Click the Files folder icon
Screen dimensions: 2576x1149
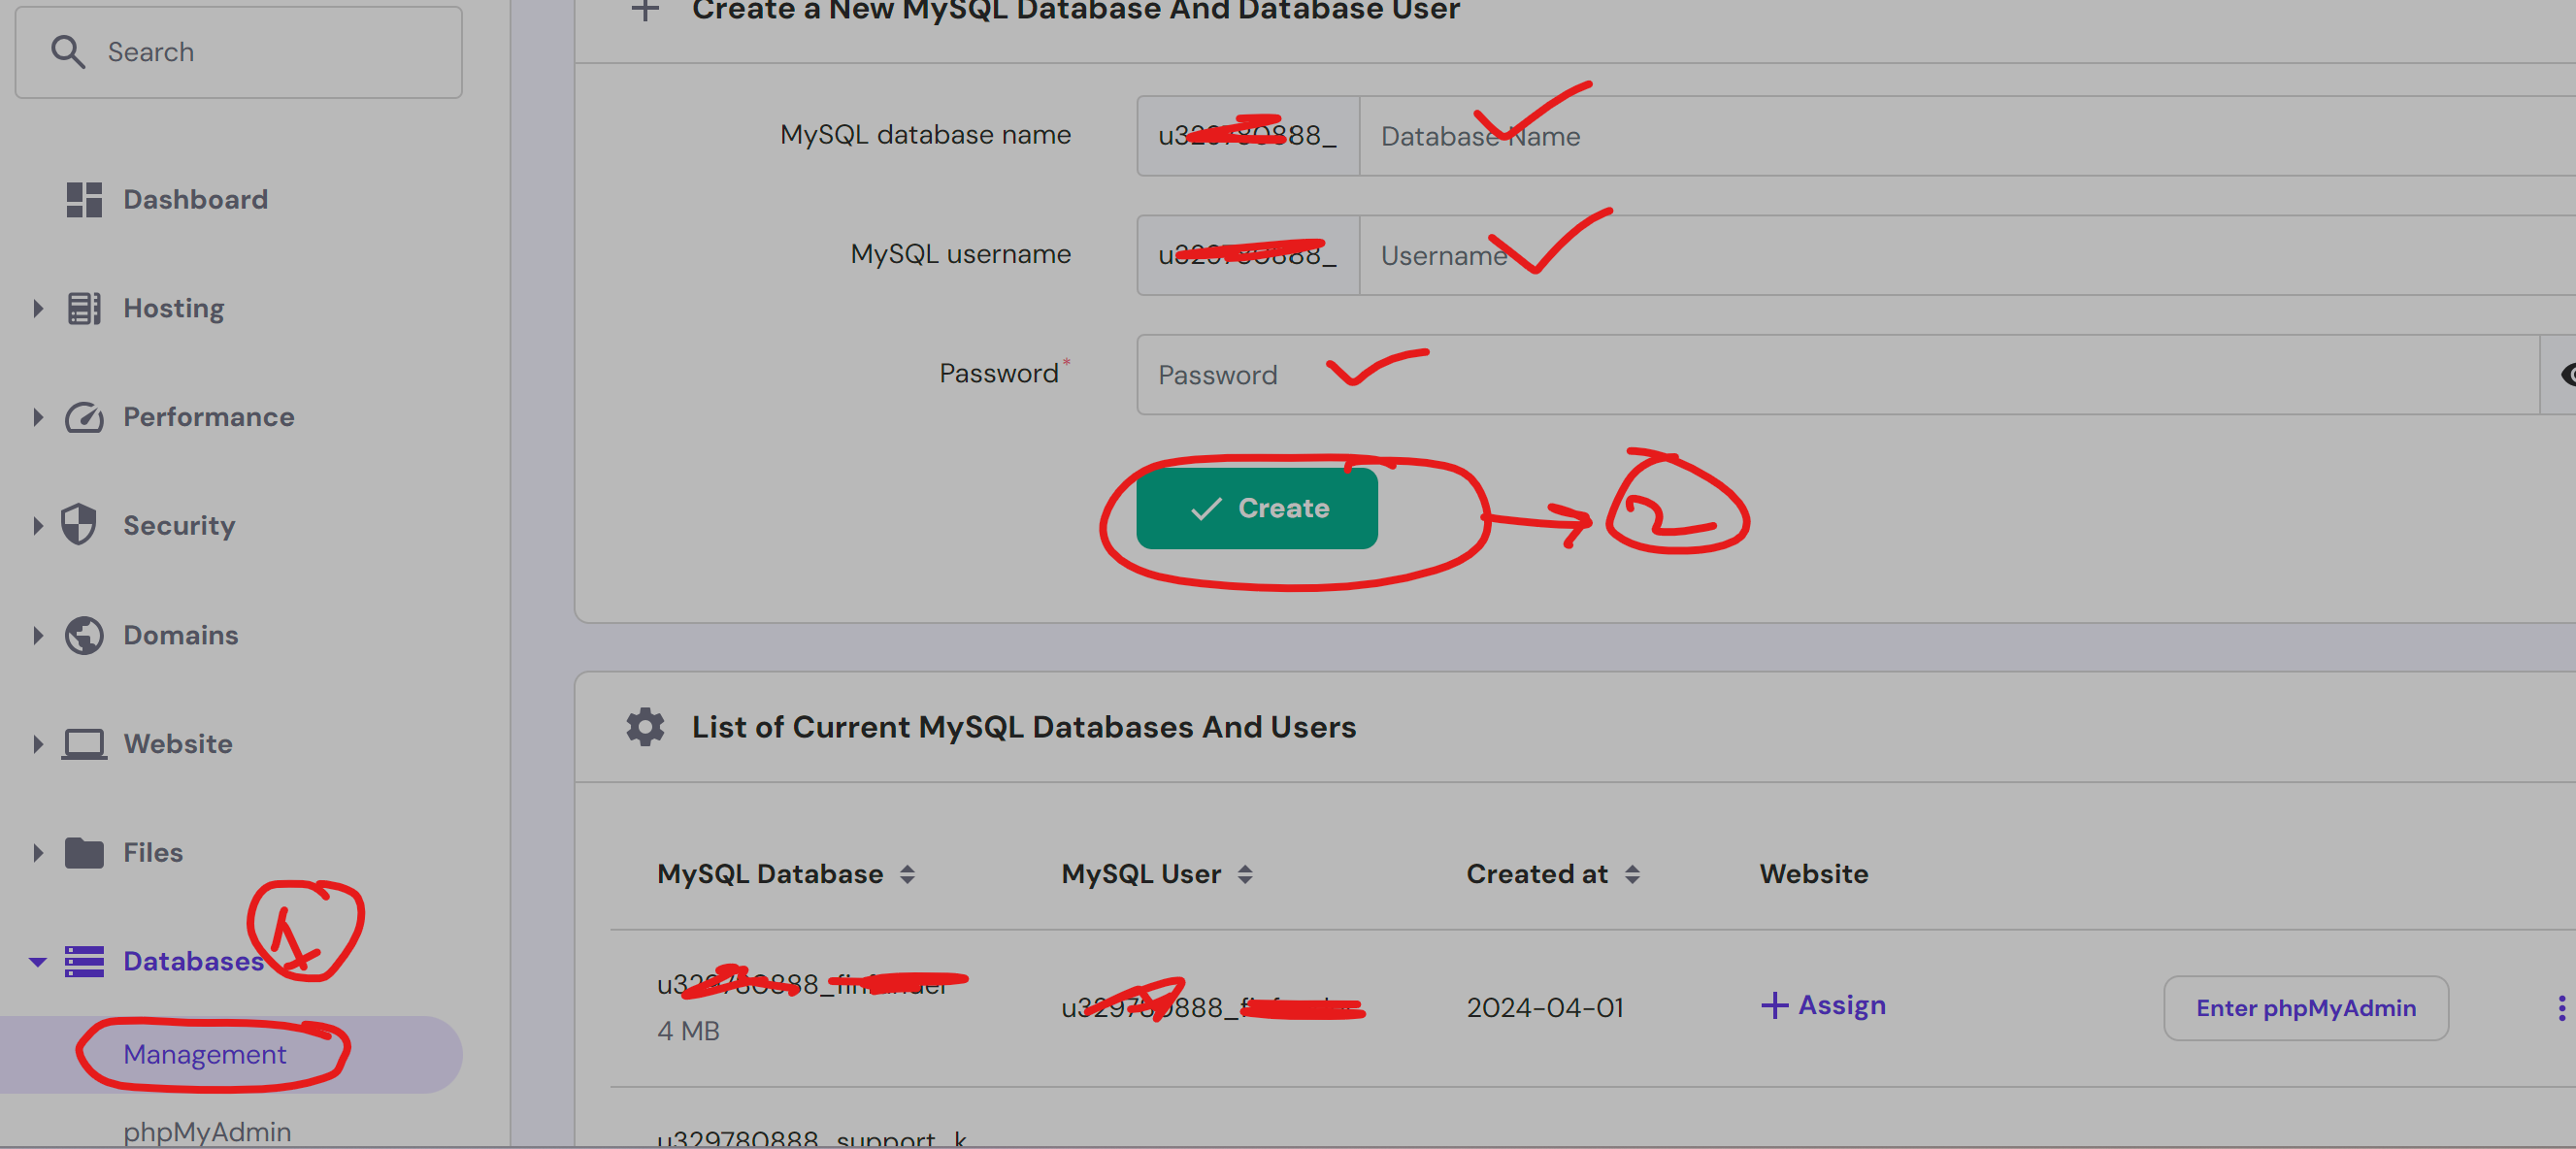[84, 853]
